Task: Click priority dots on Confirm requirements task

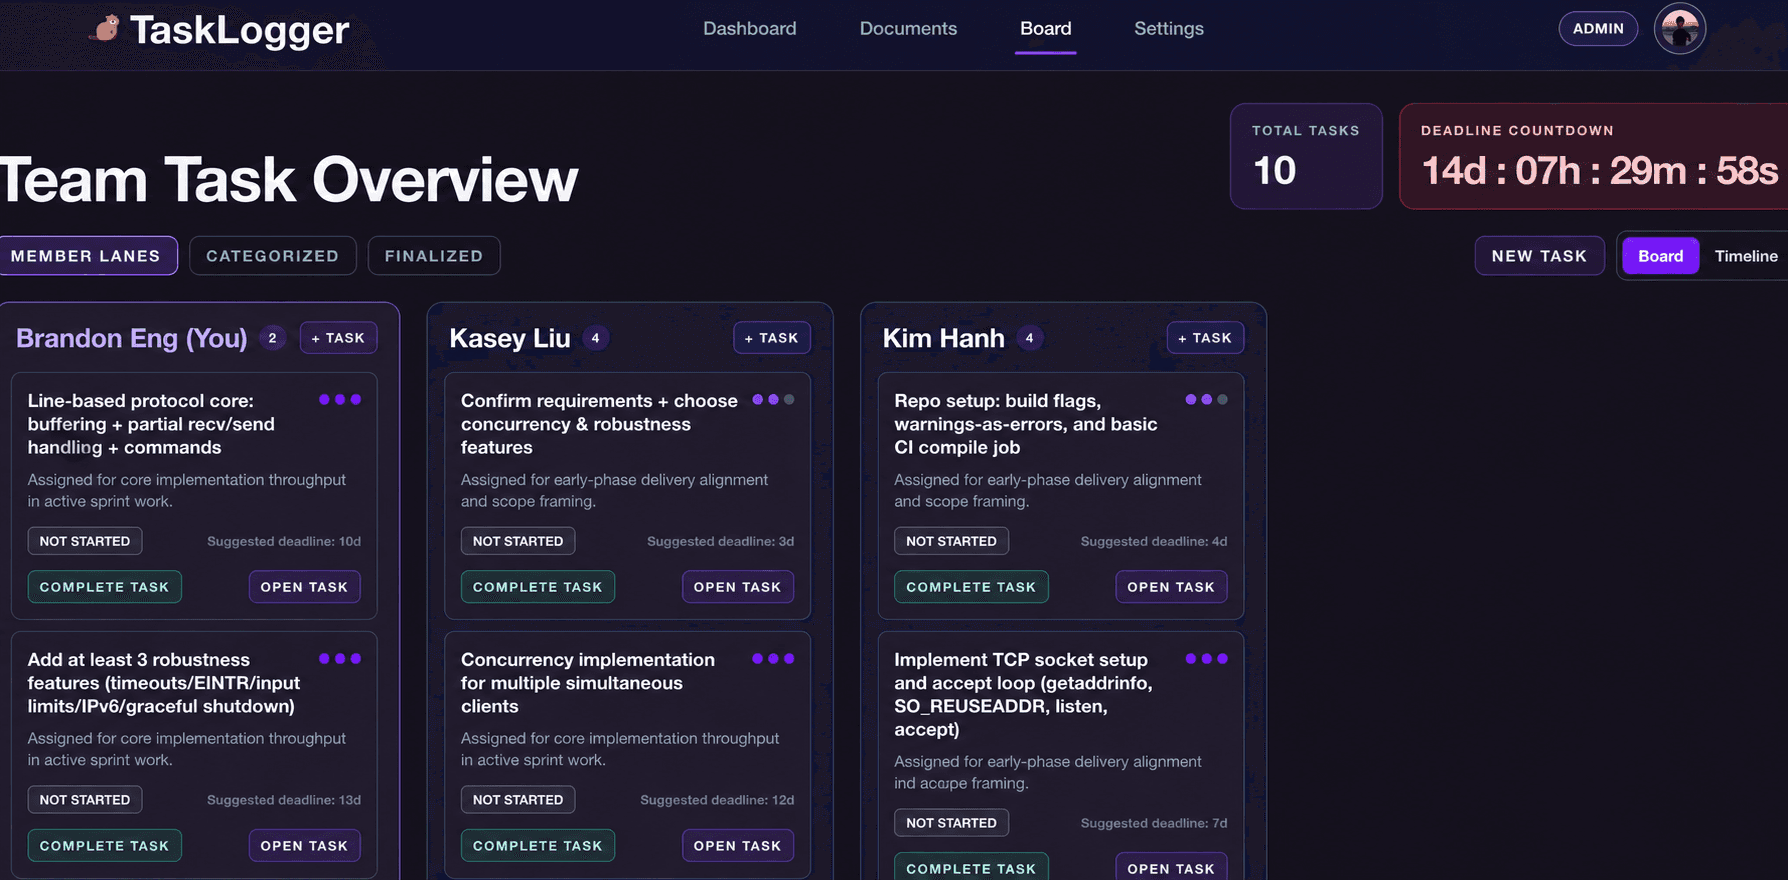Action: (x=773, y=400)
